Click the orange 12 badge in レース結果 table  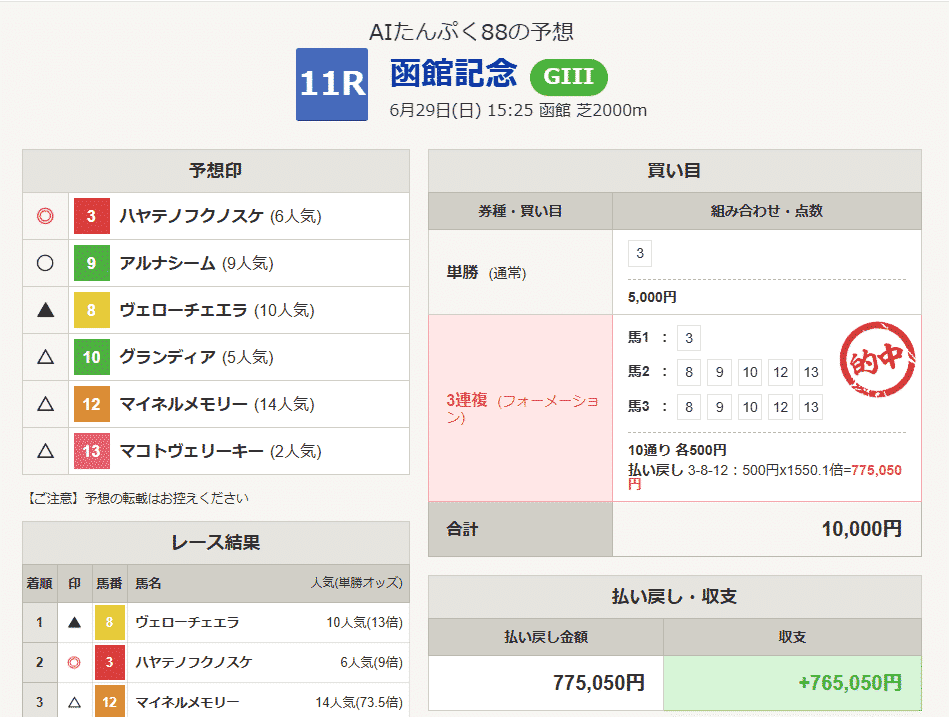(109, 702)
